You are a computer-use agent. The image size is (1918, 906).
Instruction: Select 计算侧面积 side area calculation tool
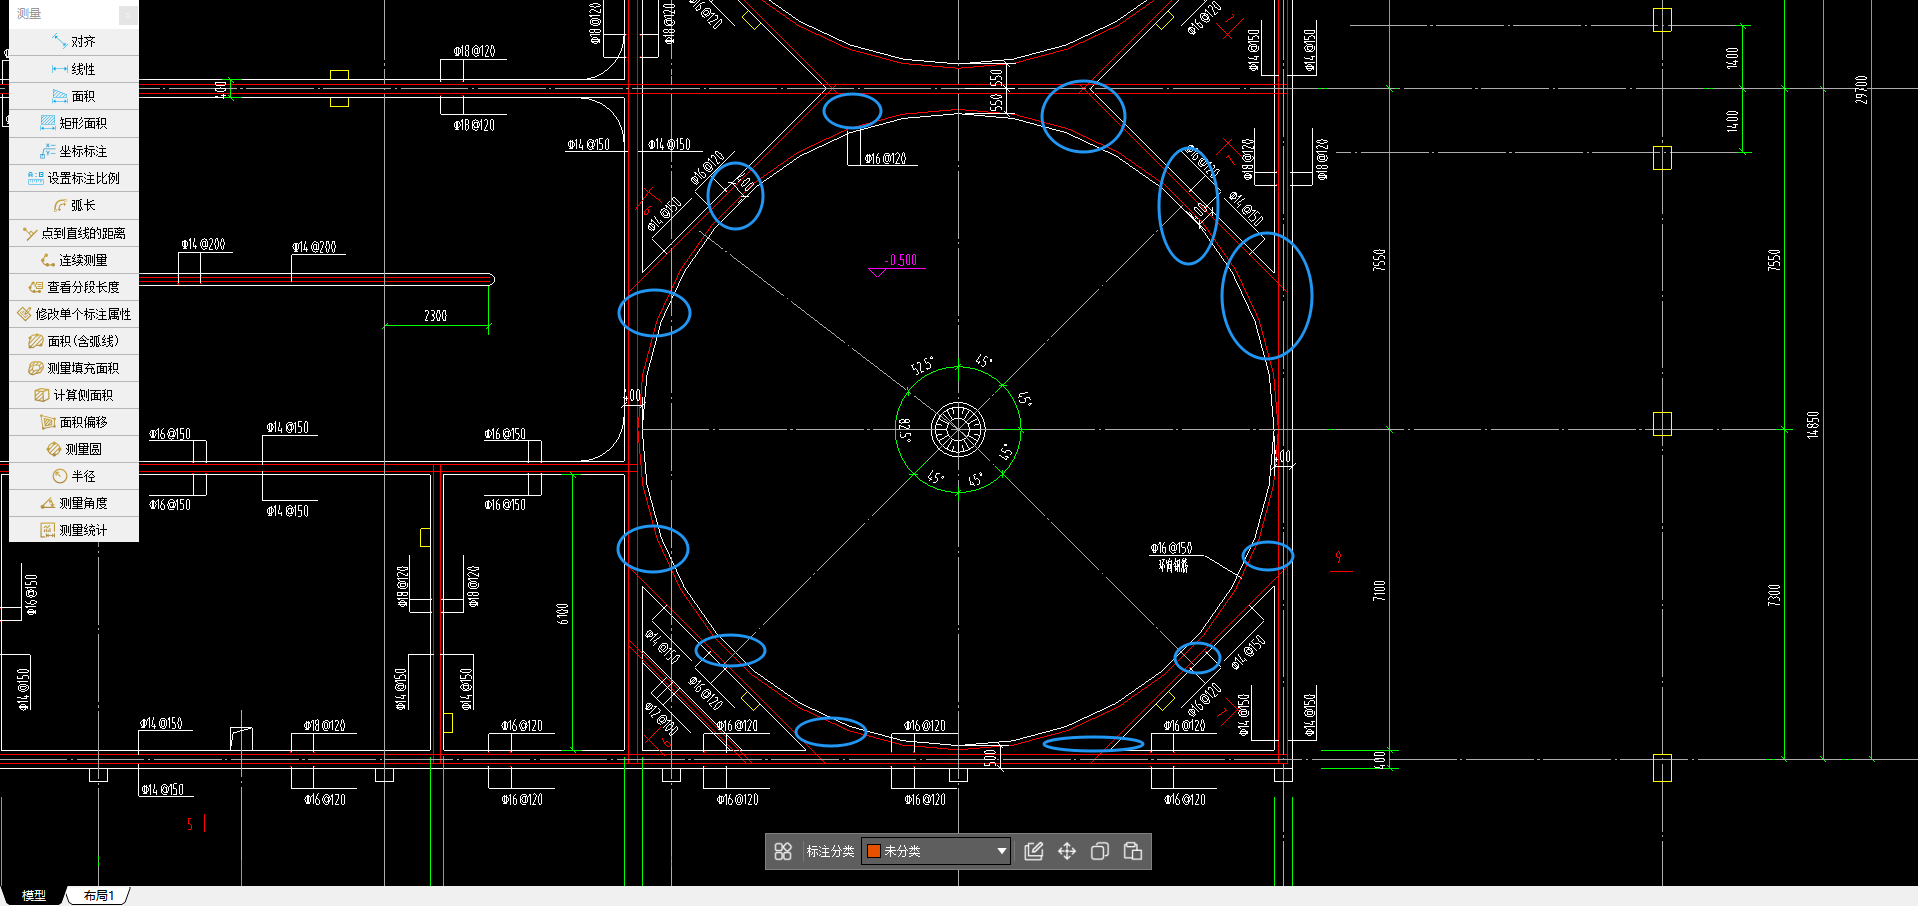74,395
